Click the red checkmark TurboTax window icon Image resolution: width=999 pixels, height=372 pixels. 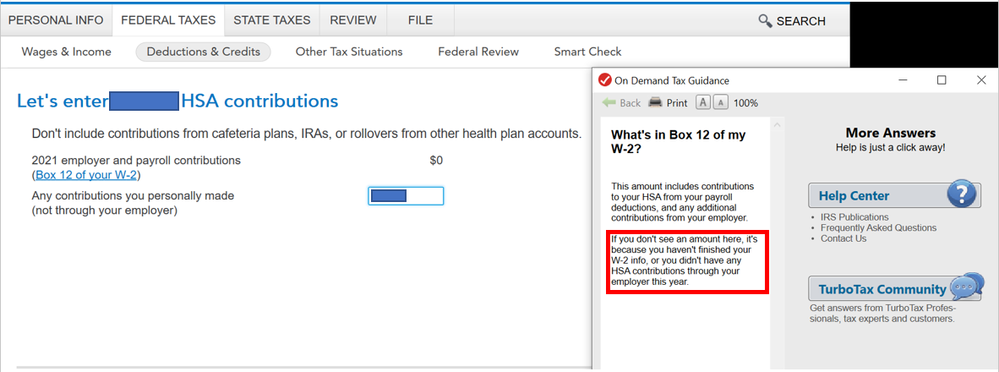(605, 80)
